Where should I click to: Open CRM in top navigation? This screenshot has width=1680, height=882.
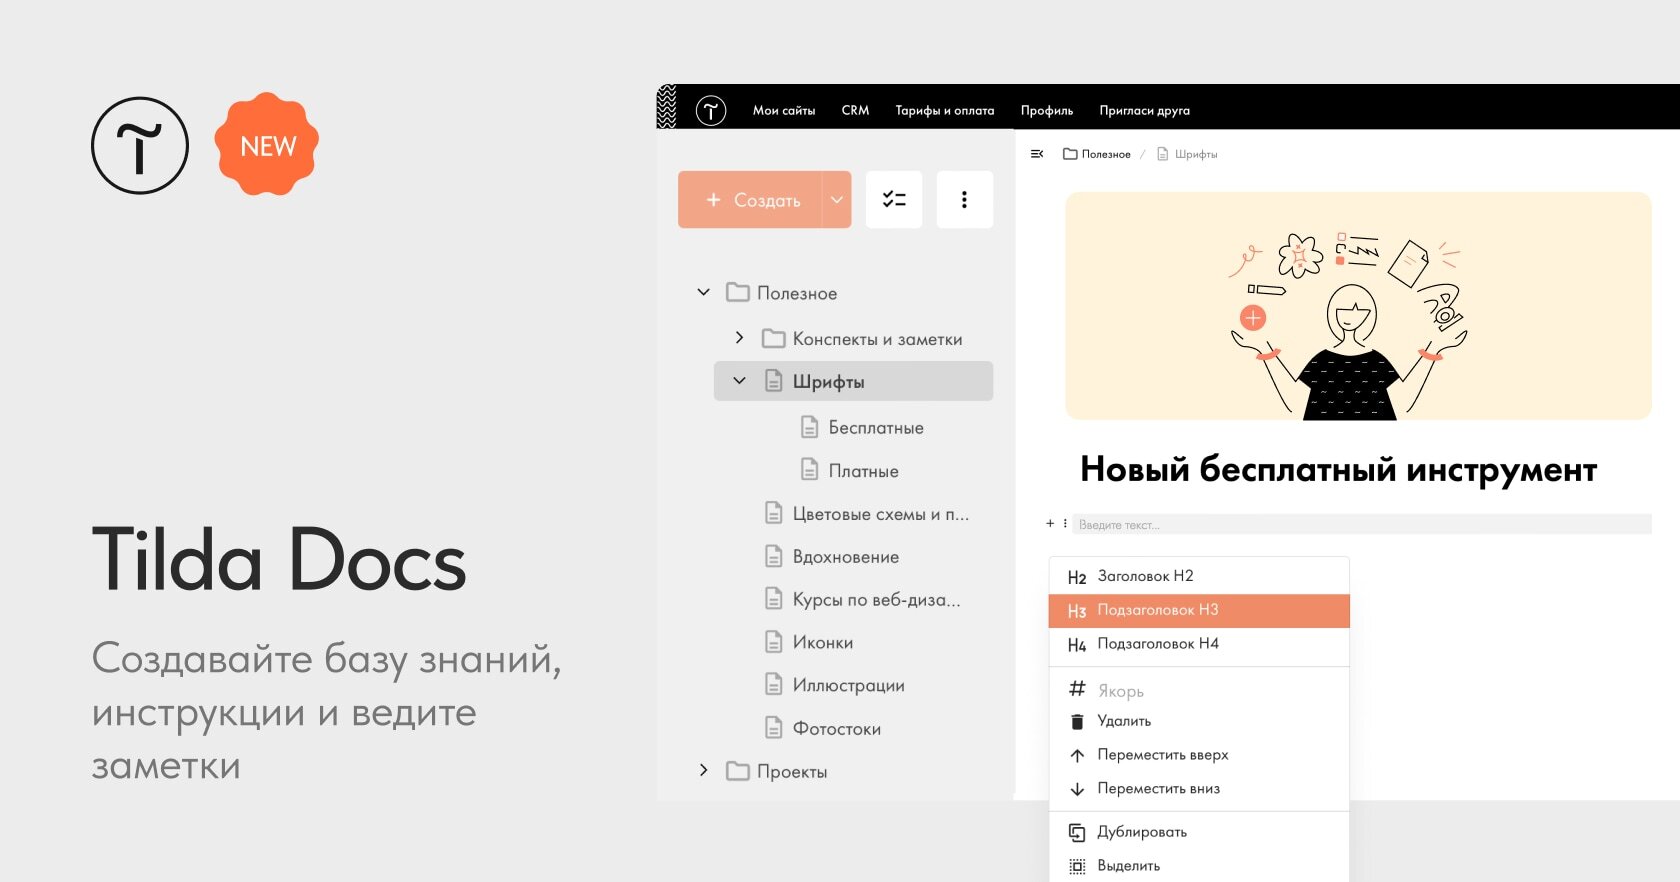click(855, 111)
